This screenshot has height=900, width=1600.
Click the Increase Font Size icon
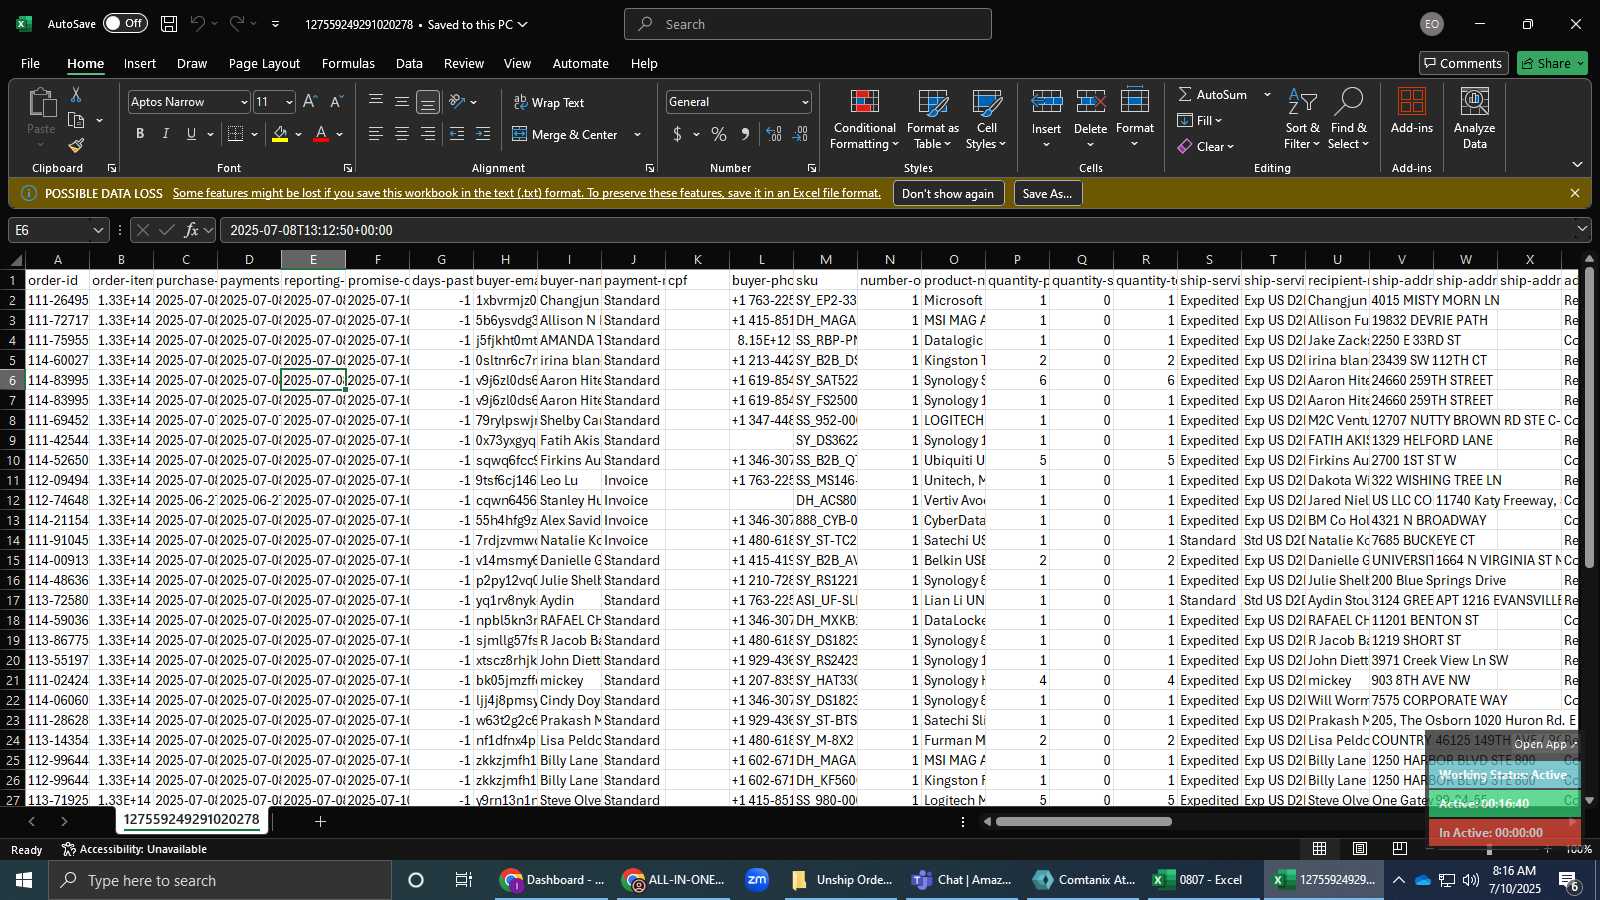310,102
